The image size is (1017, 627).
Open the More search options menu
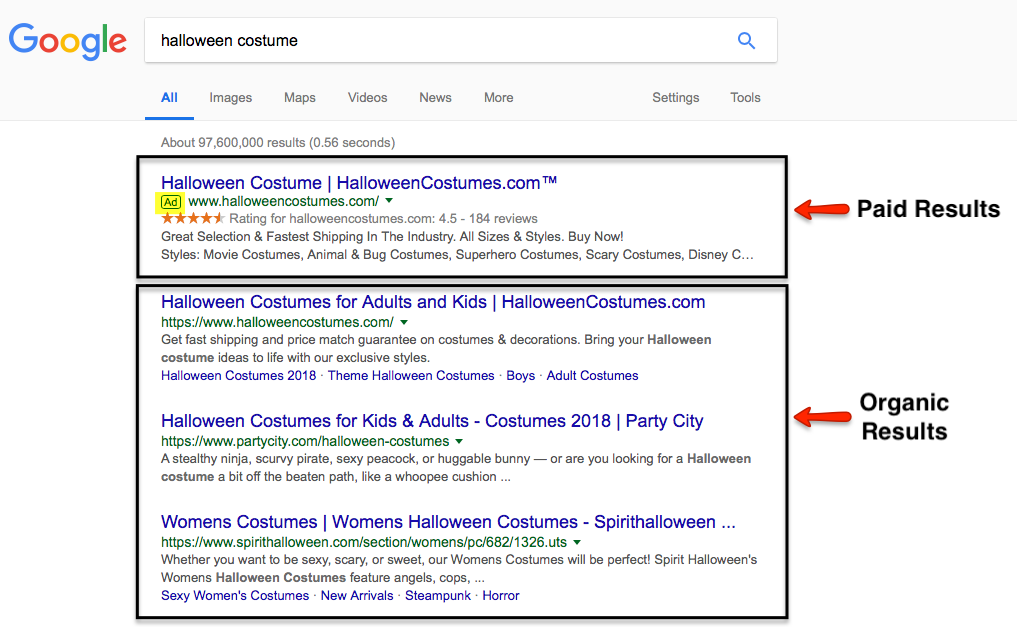point(498,98)
